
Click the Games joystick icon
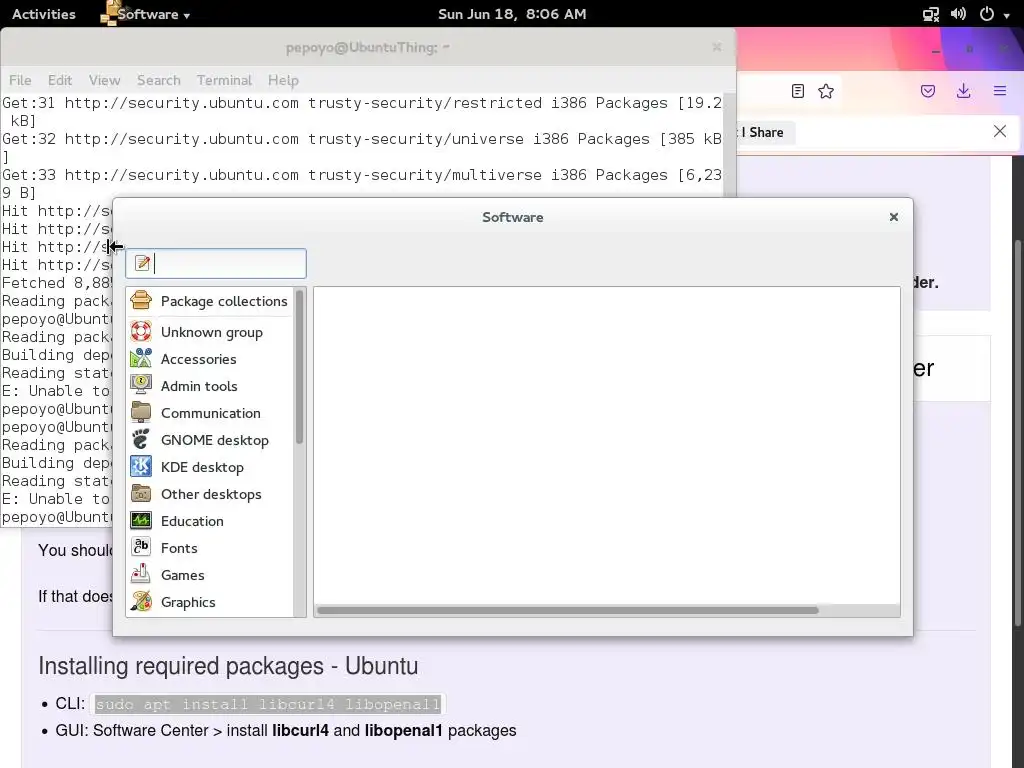coord(141,575)
